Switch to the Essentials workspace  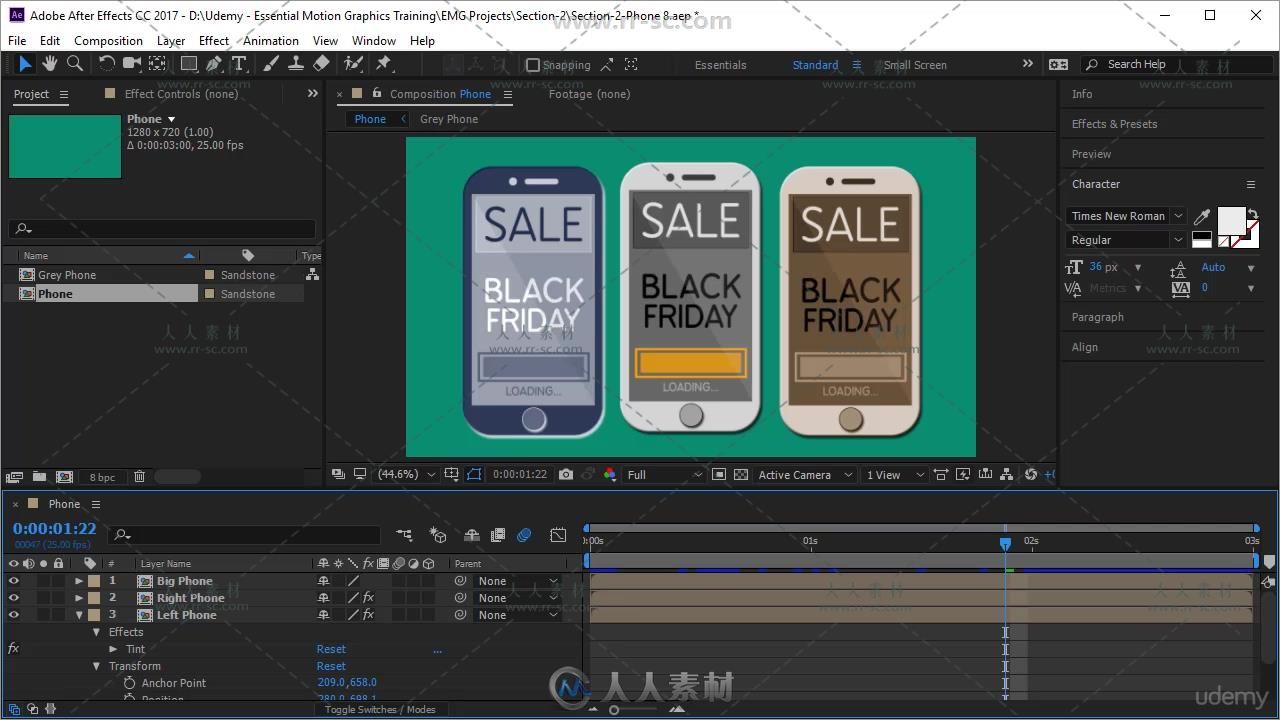pos(720,65)
